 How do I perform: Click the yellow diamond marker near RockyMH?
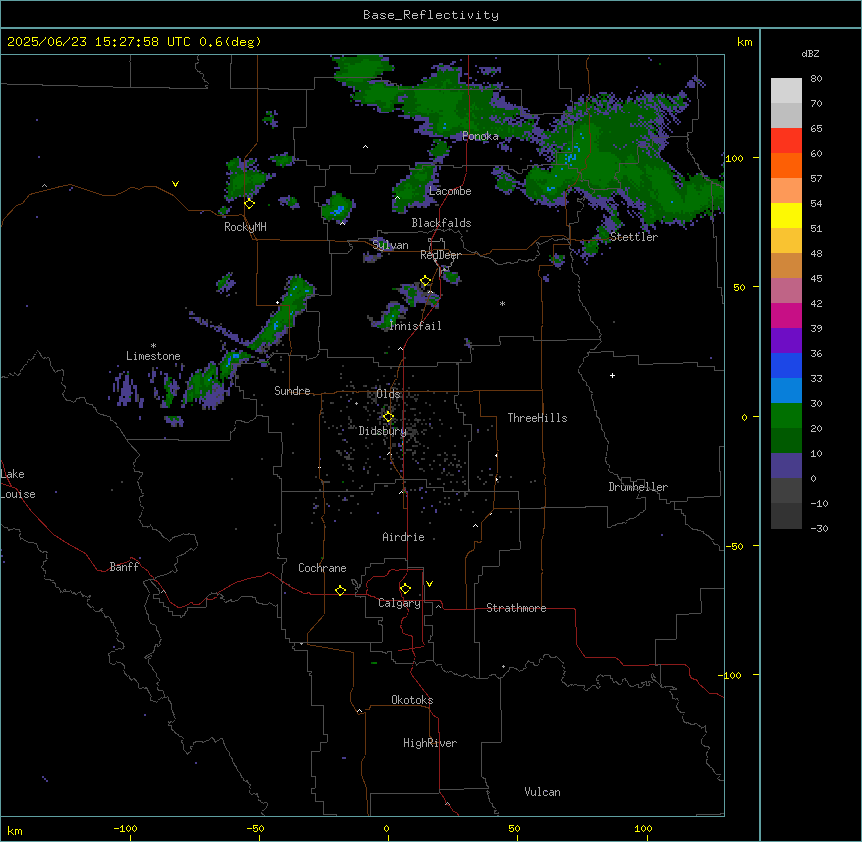[249, 204]
